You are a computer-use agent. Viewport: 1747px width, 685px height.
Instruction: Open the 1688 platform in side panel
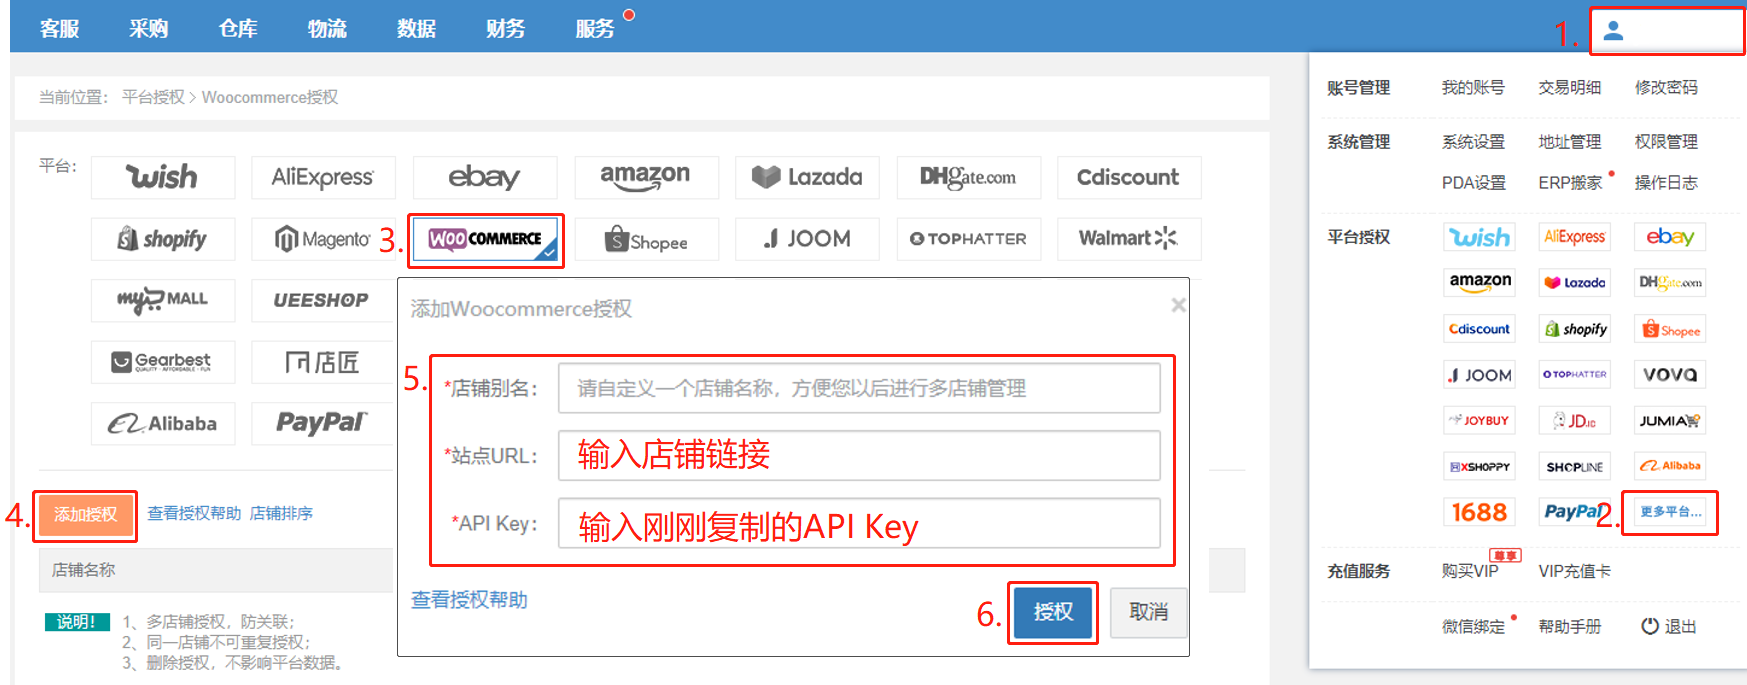(x=1479, y=512)
